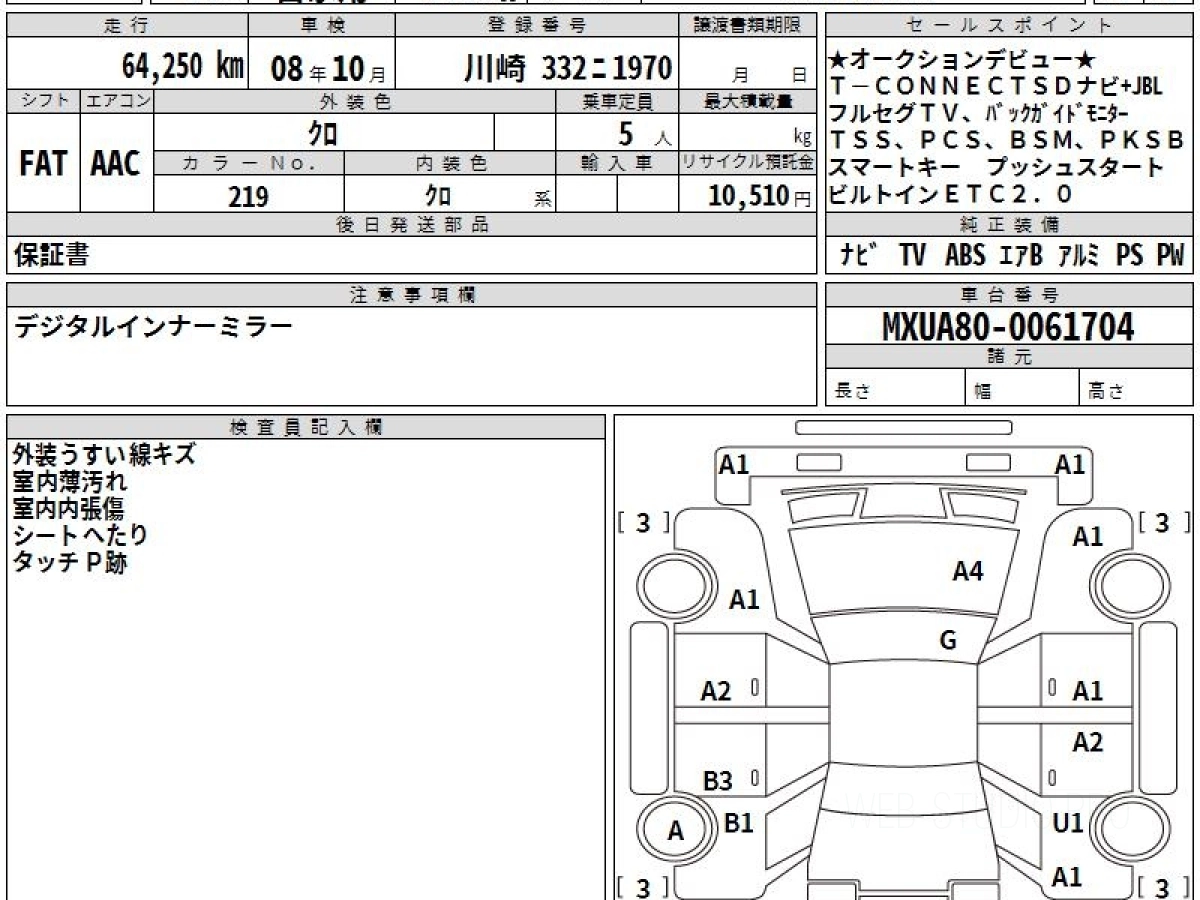This screenshot has height=900, width=1200.
Task: Select the 室内内張傷 inspector note
Action: 69,509
